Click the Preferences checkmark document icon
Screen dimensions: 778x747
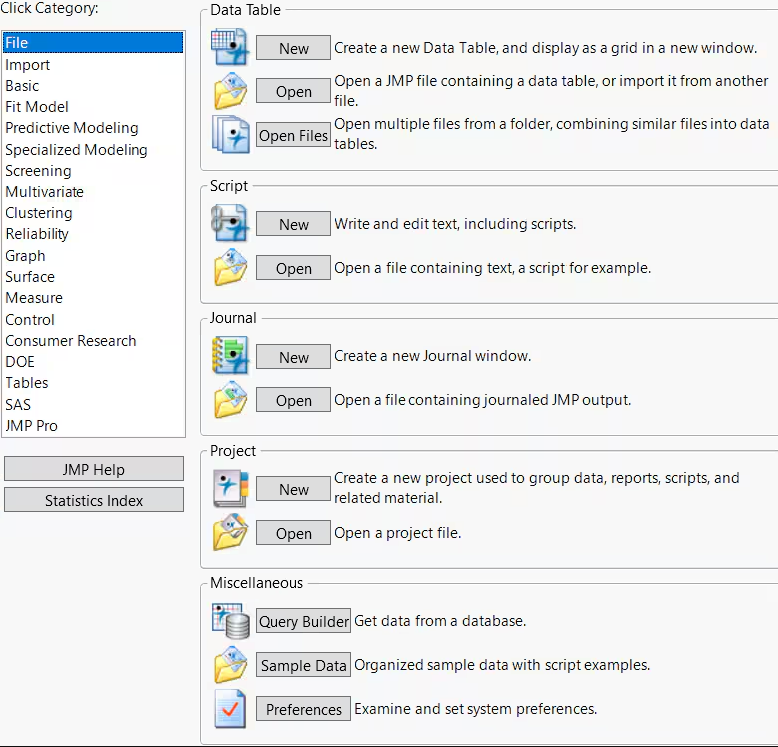click(x=230, y=709)
